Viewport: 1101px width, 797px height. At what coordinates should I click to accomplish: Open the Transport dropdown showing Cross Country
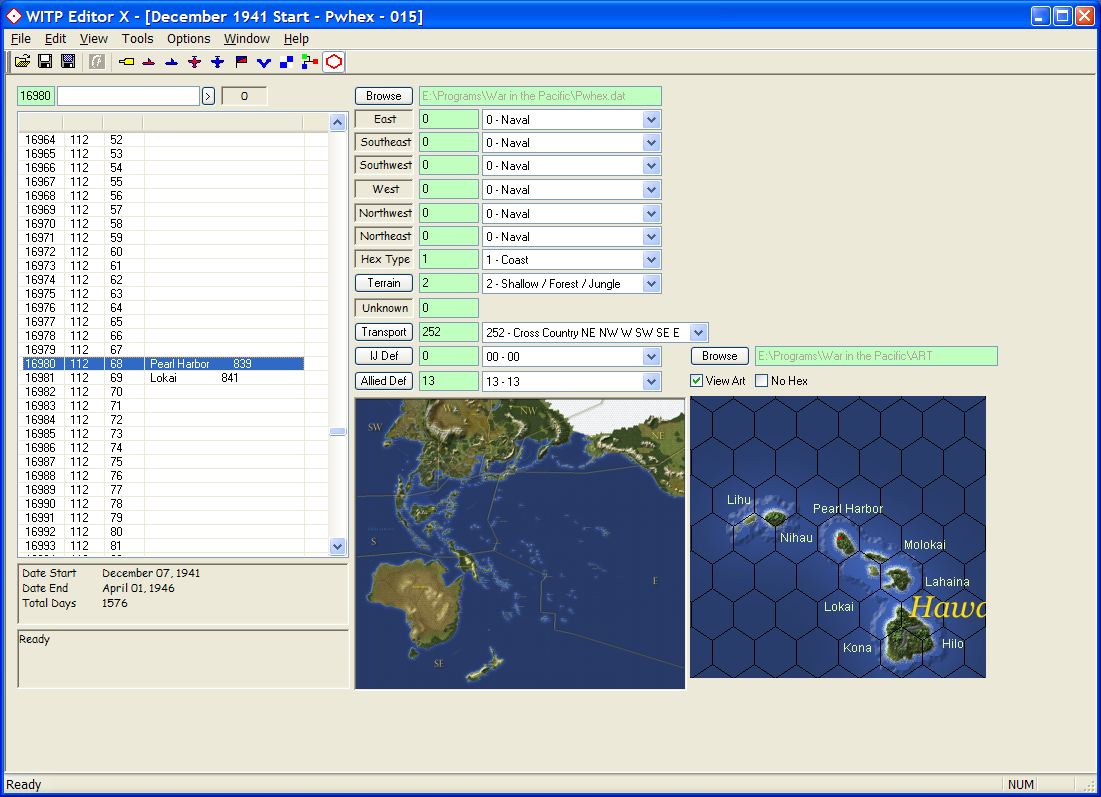click(698, 332)
